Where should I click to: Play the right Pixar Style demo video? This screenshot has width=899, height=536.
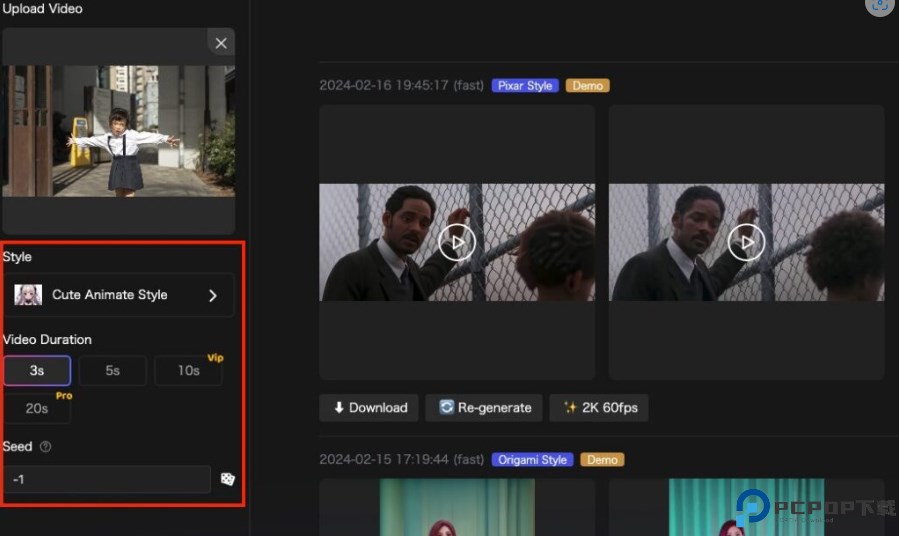(x=746, y=242)
